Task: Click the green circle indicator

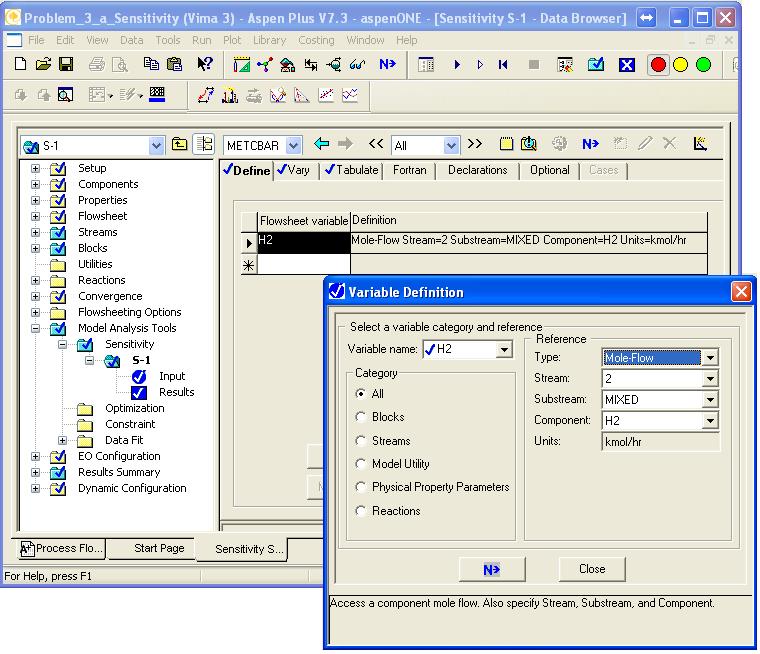Action: [703, 64]
